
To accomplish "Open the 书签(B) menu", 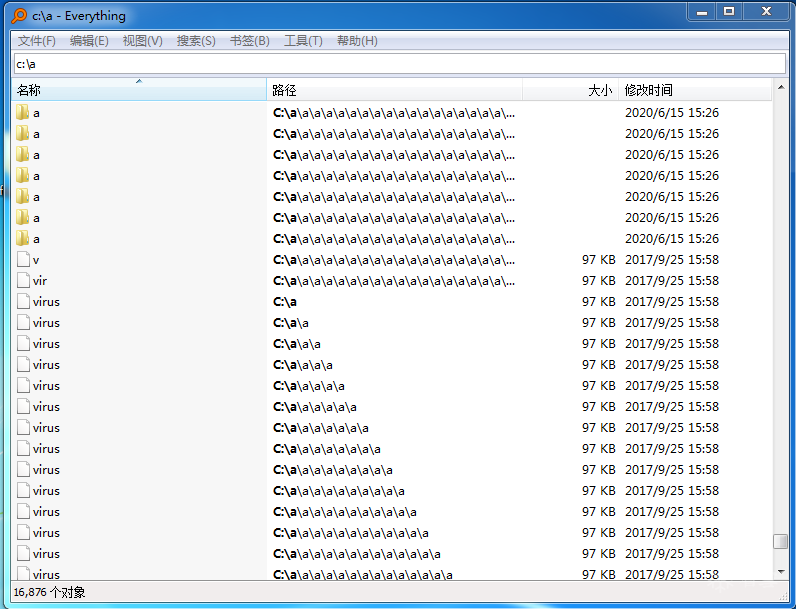I will point(250,41).
